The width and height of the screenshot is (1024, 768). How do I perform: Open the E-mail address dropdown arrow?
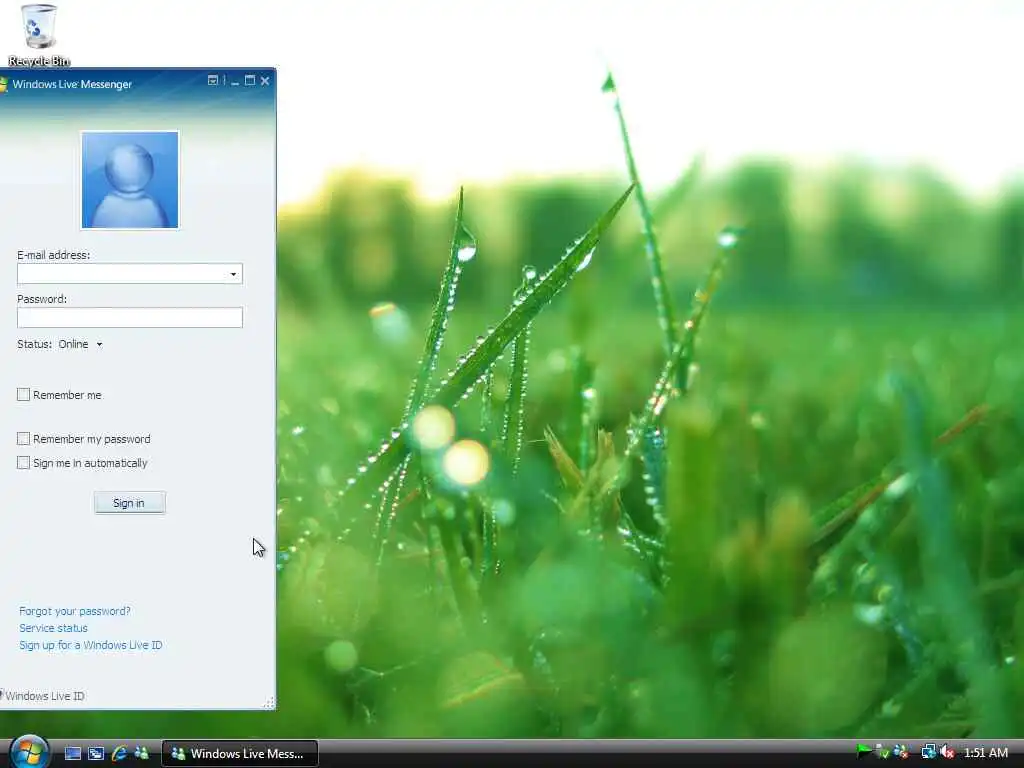pos(233,274)
